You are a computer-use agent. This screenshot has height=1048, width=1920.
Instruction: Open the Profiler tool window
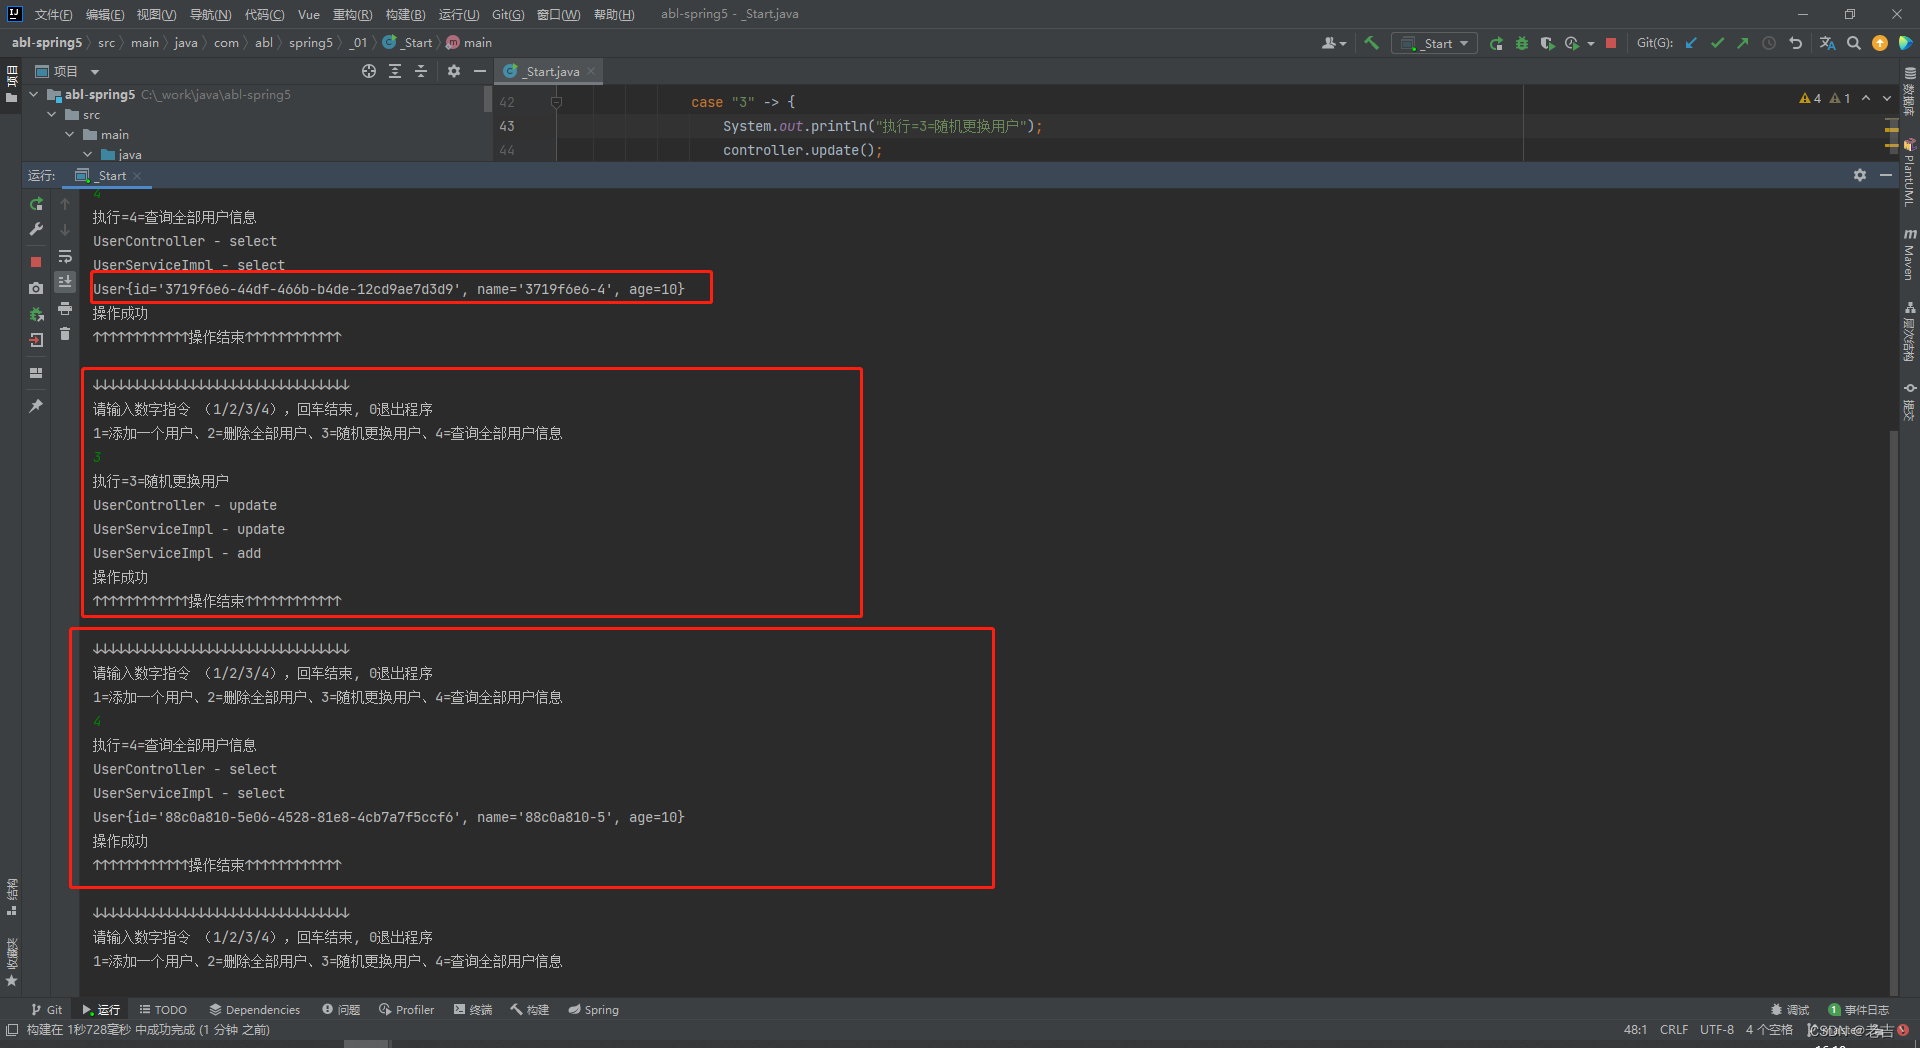point(406,1010)
